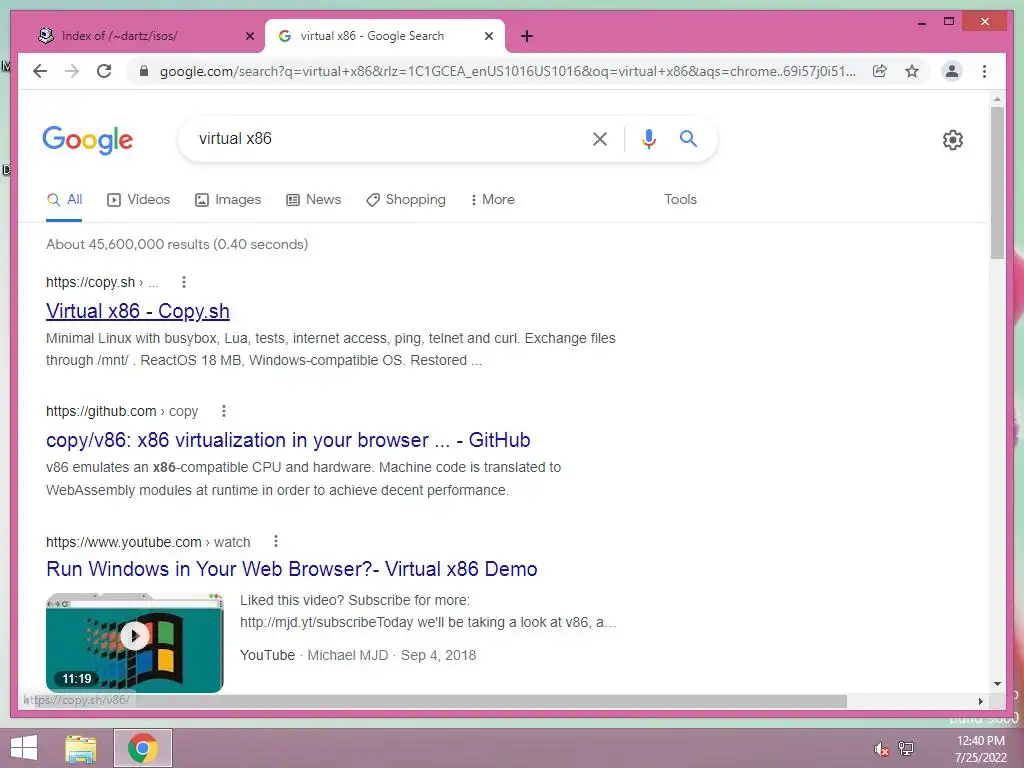Open options dots for github.com result
The width and height of the screenshot is (1024, 768).
click(224, 411)
